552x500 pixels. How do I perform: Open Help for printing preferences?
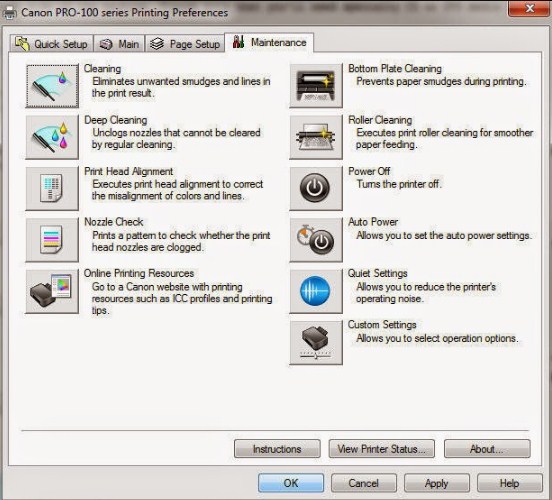click(509, 483)
